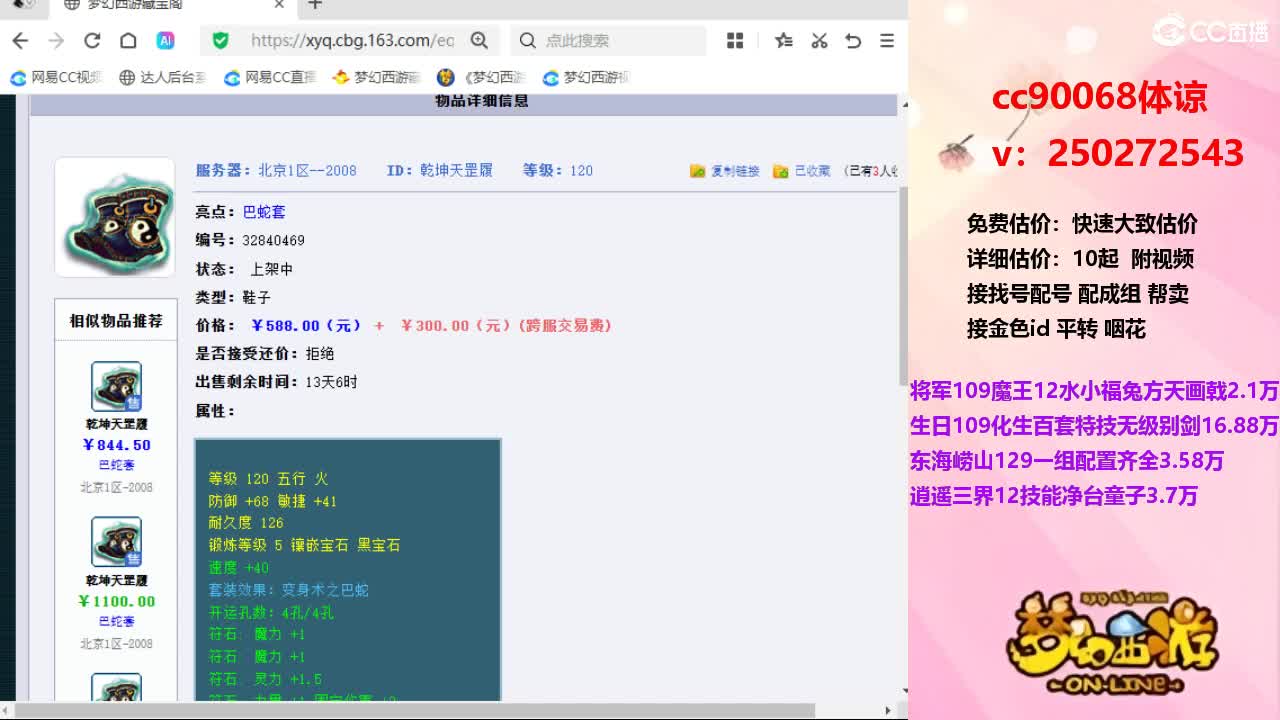Open a new browser tab
This screenshot has width=1280, height=720.
(x=315, y=5)
